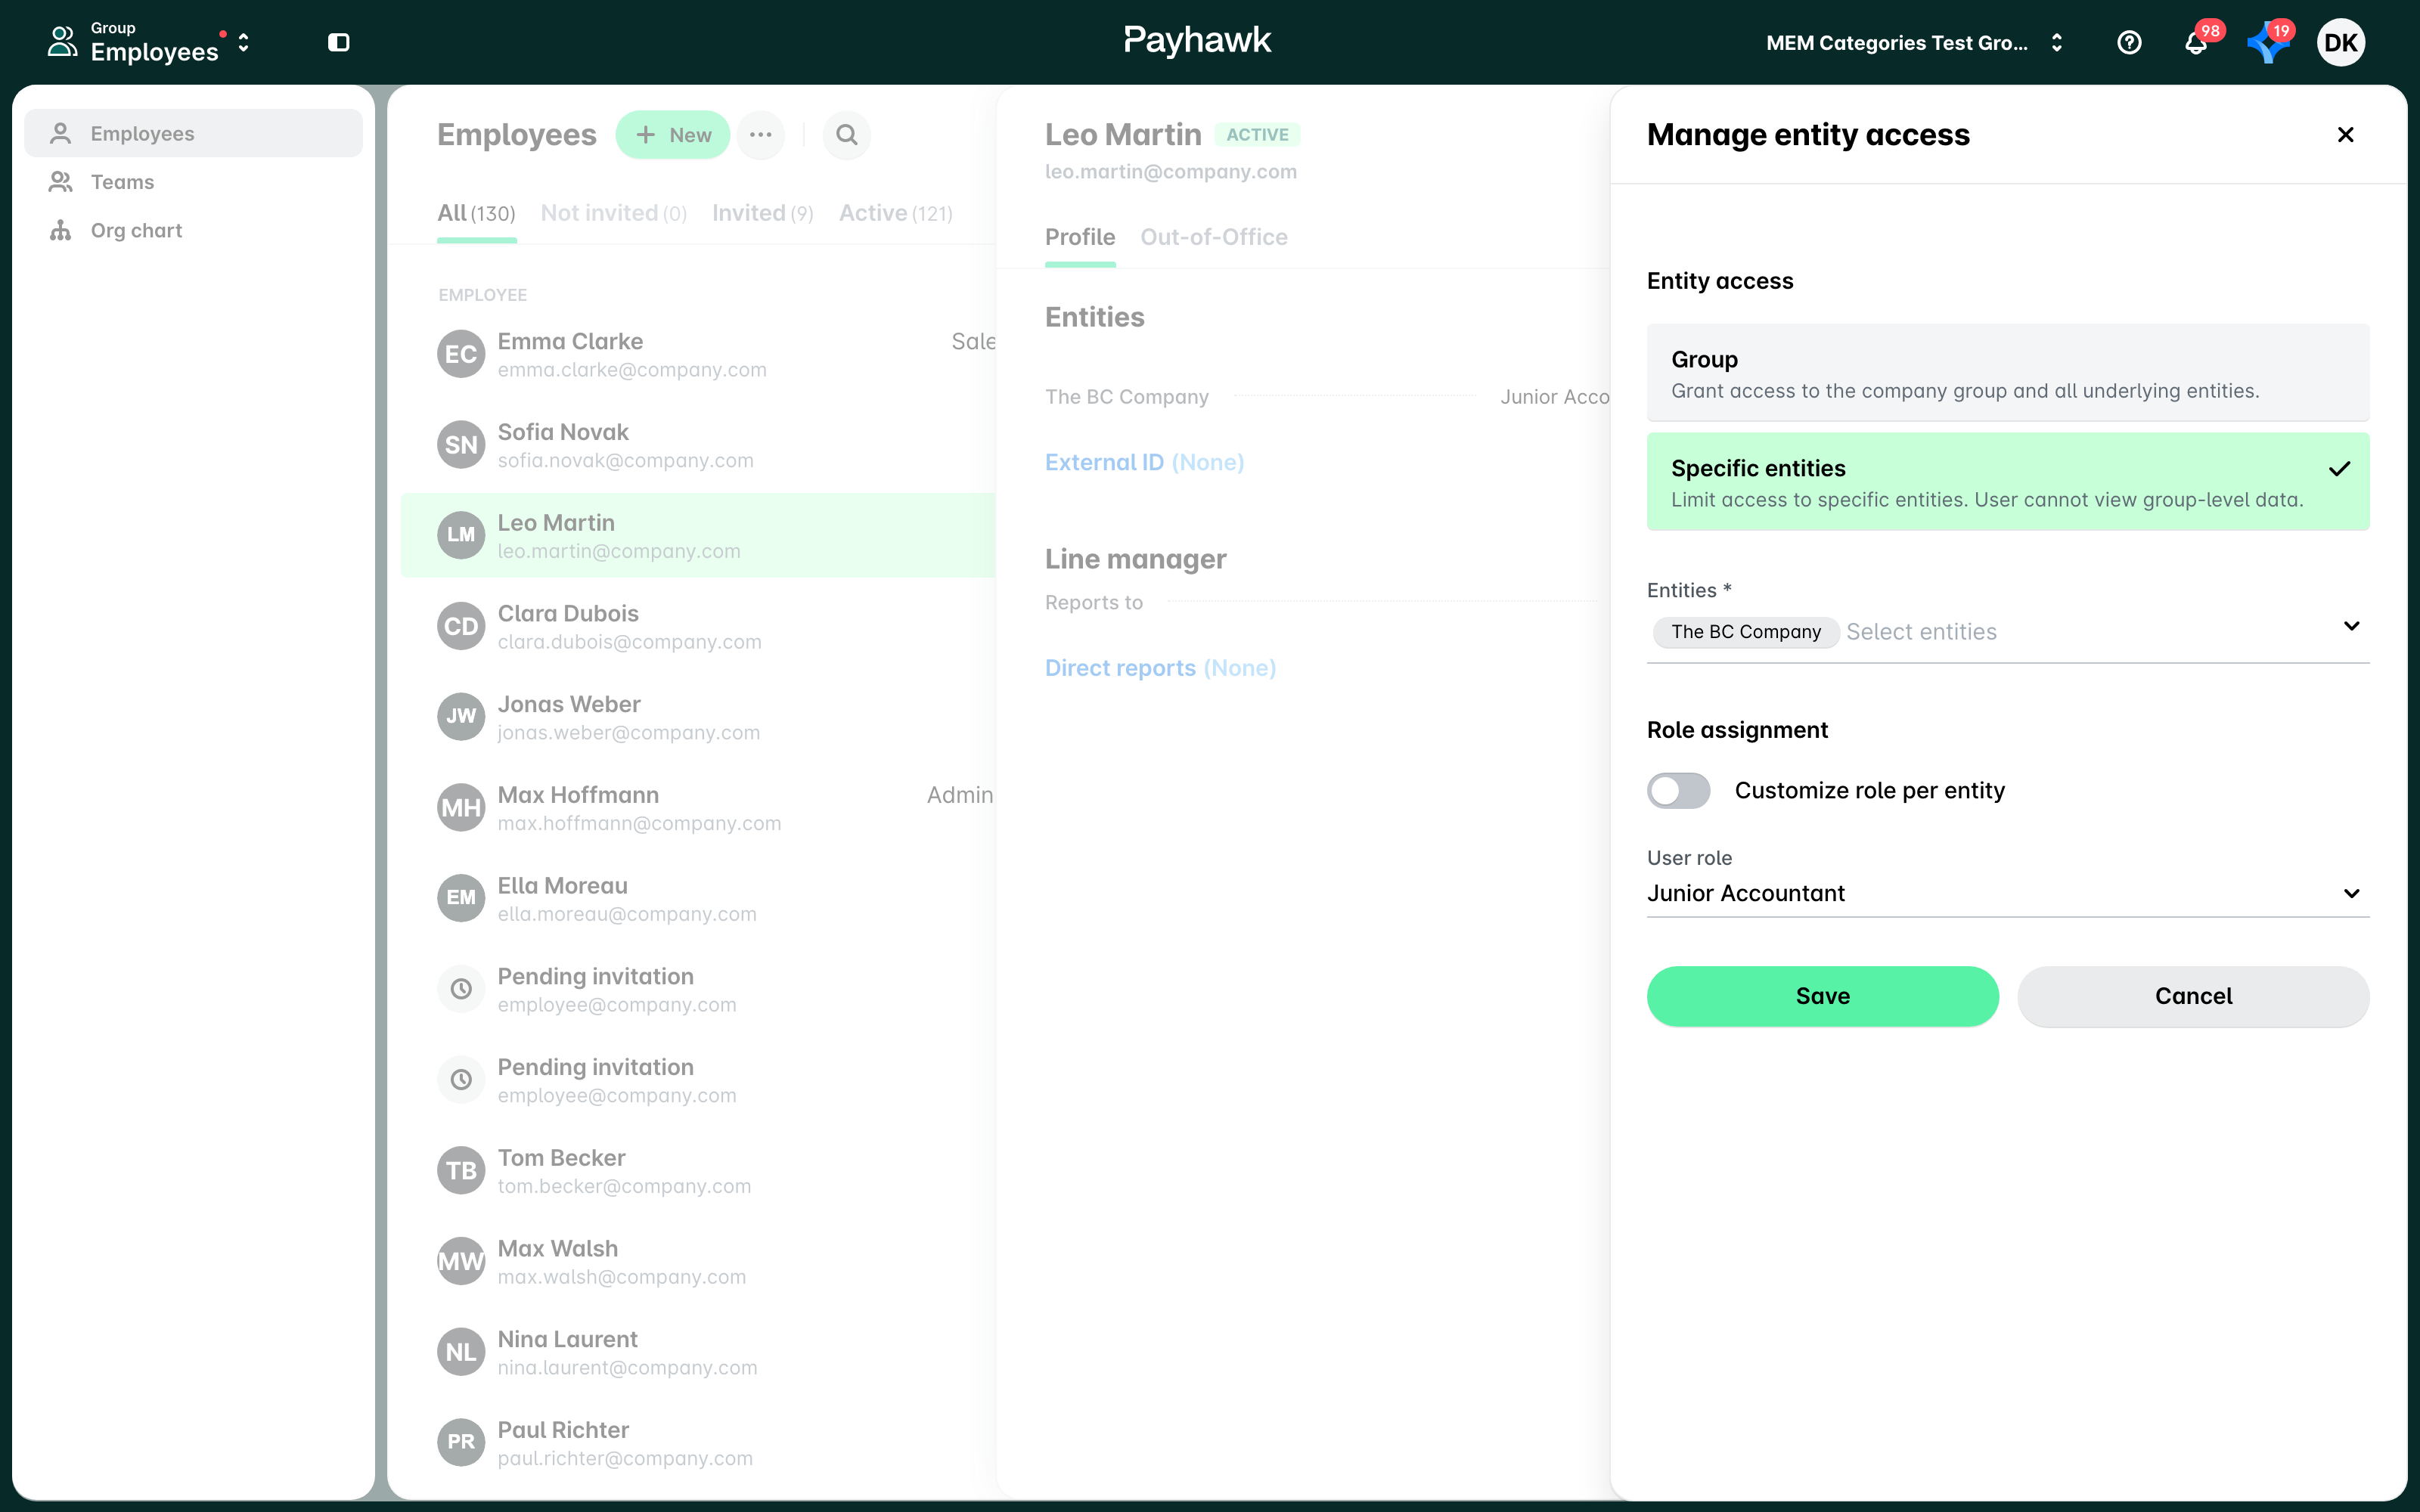Click the Payhawk logo
This screenshot has height=1512, width=2420.
1197,40
